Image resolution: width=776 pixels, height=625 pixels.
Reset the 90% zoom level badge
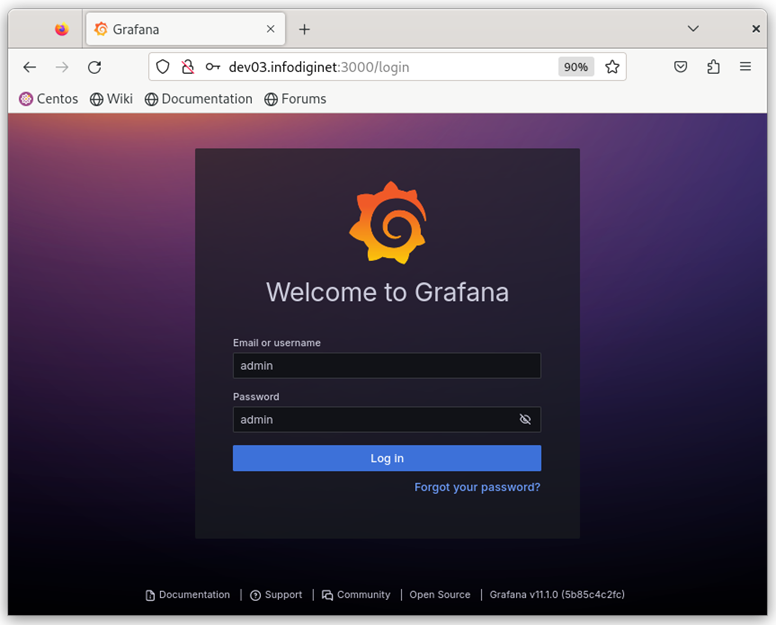coord(576,67)
